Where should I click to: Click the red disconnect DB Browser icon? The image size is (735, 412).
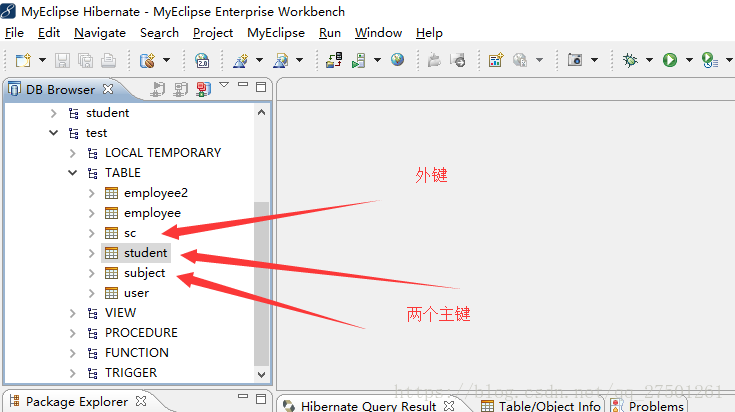click(x=203, y=89)
